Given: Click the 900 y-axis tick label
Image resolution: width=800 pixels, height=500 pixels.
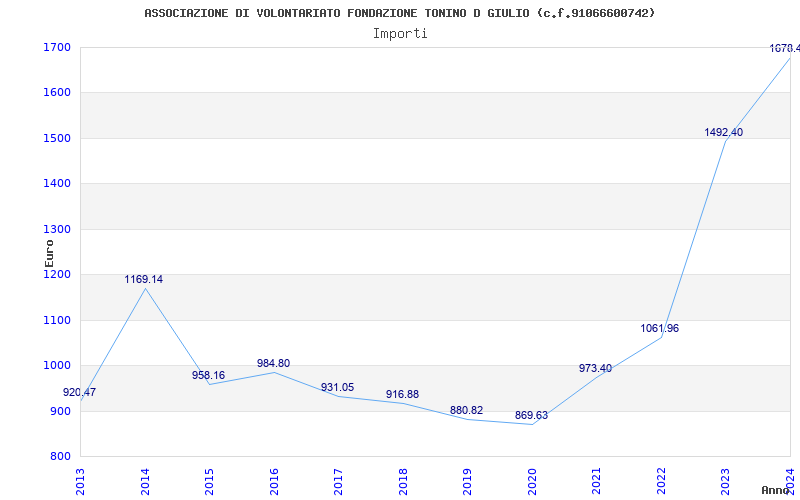Looking at the screenshot, I should pos(60,411).
